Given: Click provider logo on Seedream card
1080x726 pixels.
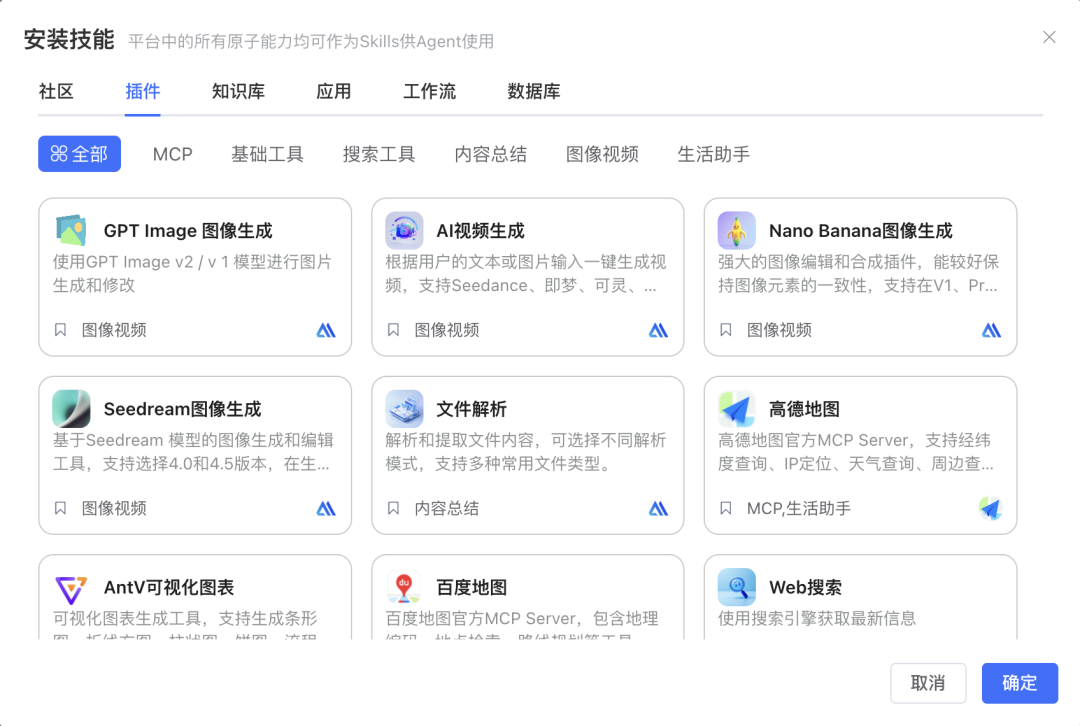Looking at the screenshot, I should pyautogui.click(x=326, y=509).
